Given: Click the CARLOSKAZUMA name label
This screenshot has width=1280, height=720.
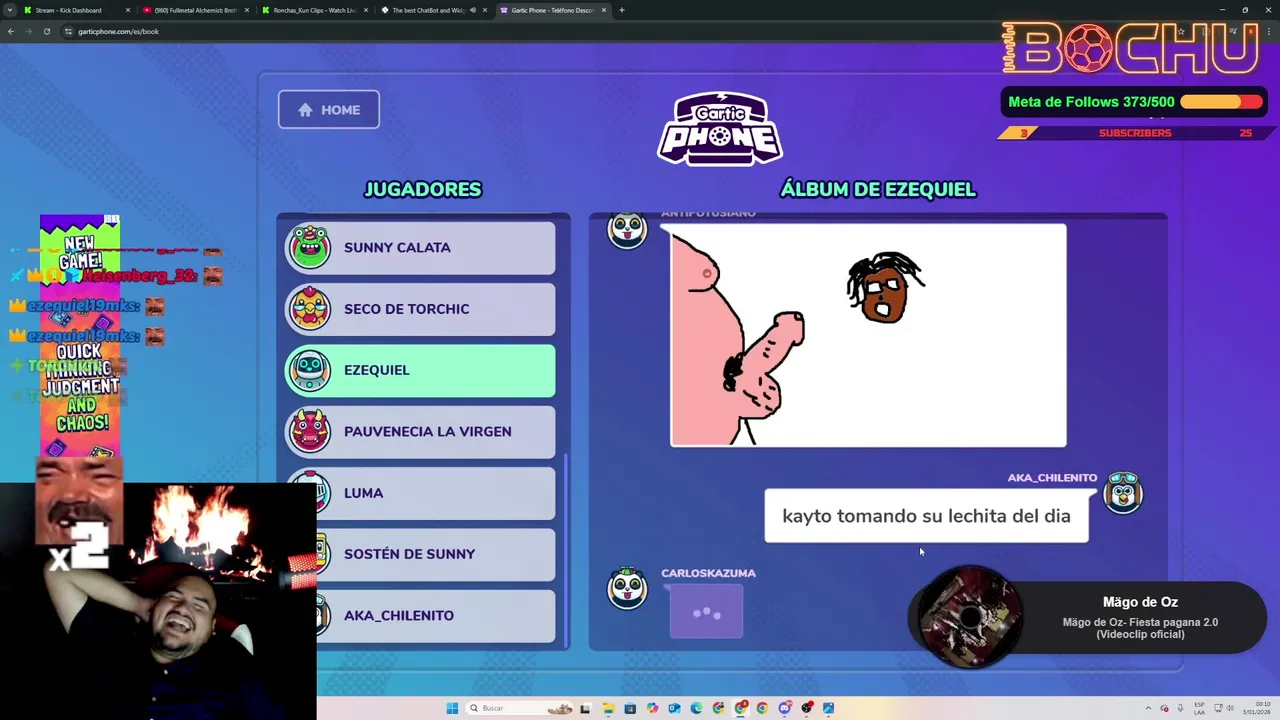Looking at the screenshot, I should [x=708, y=573].
